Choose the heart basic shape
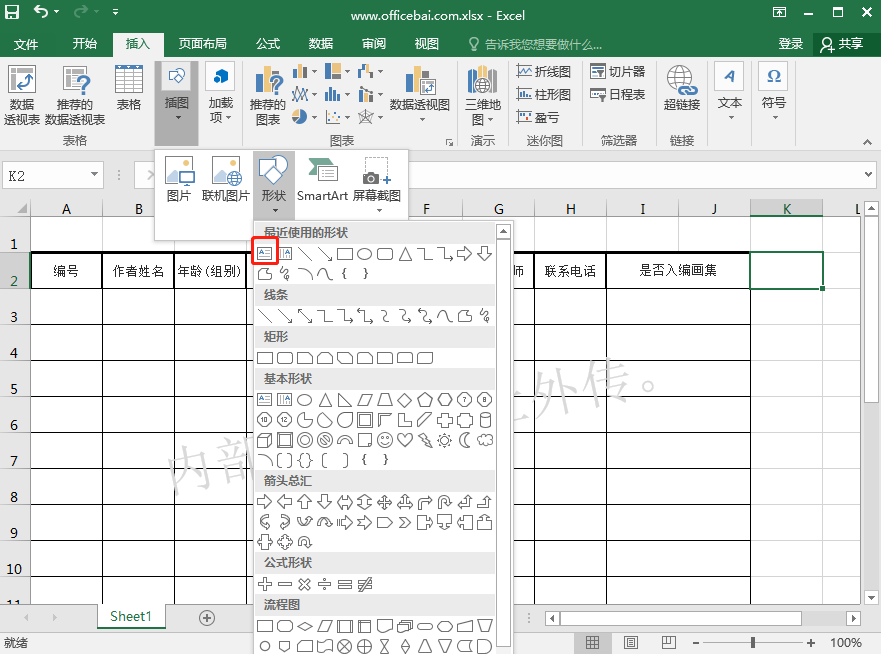881x654 pixels. point(405,440)
